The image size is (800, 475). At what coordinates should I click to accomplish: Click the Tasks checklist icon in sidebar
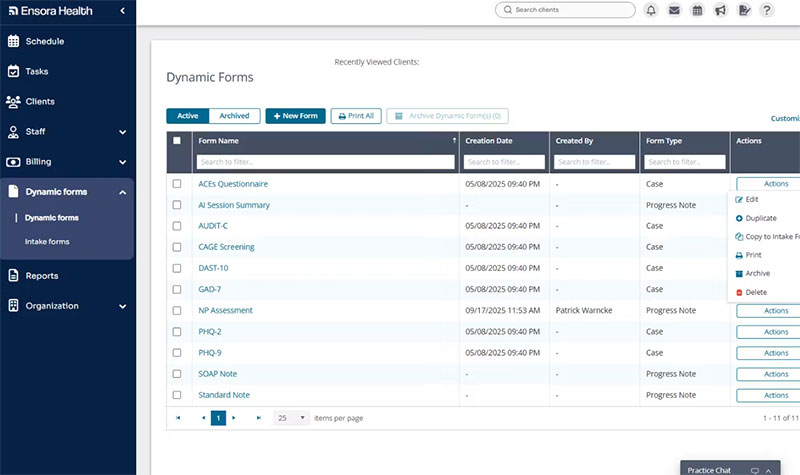14,71
